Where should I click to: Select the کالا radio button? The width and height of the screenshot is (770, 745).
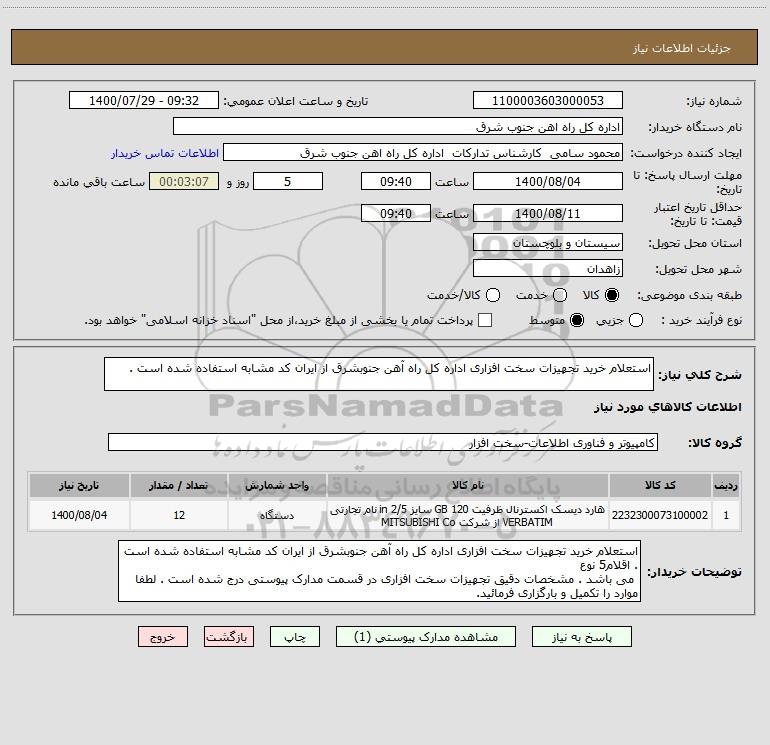coord(612,295)
